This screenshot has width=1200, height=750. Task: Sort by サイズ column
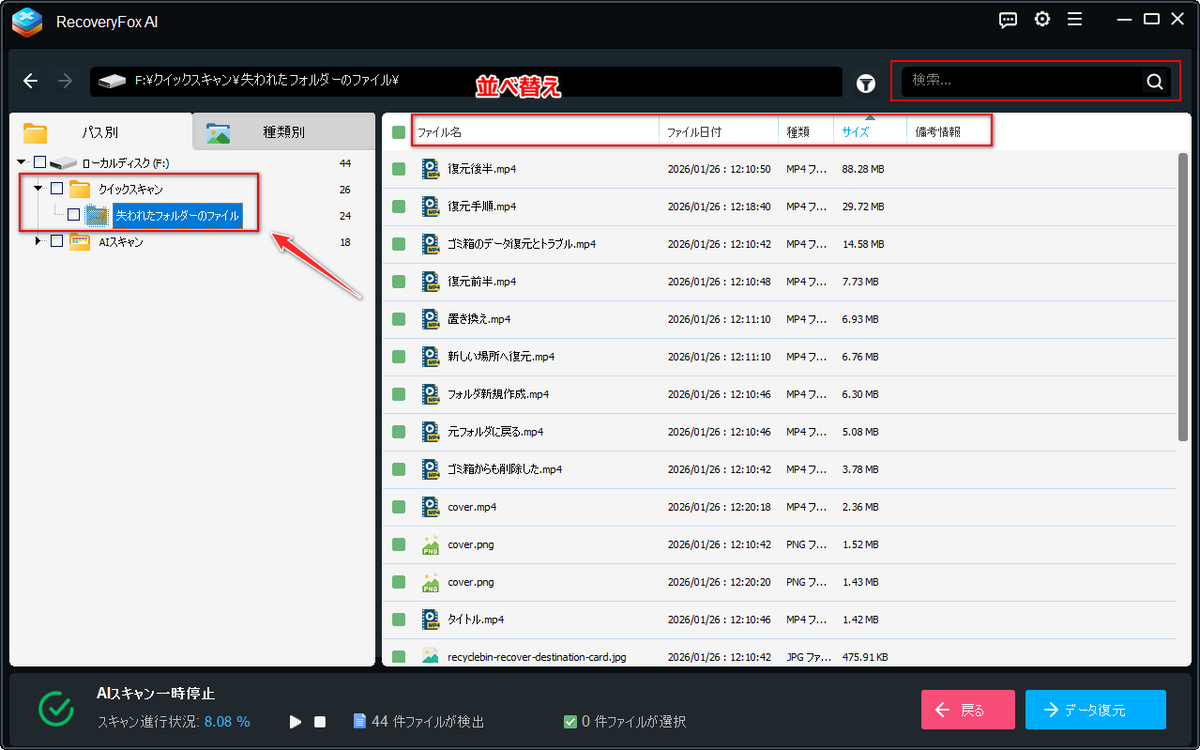[870, 132]
